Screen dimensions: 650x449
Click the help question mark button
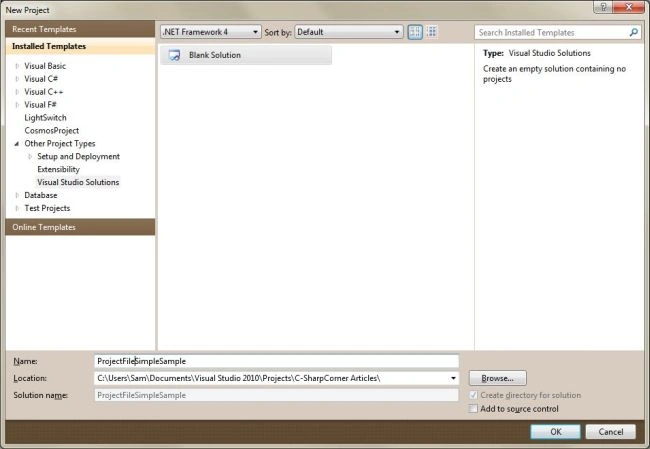pyautogui.click(x=604, y=7)
